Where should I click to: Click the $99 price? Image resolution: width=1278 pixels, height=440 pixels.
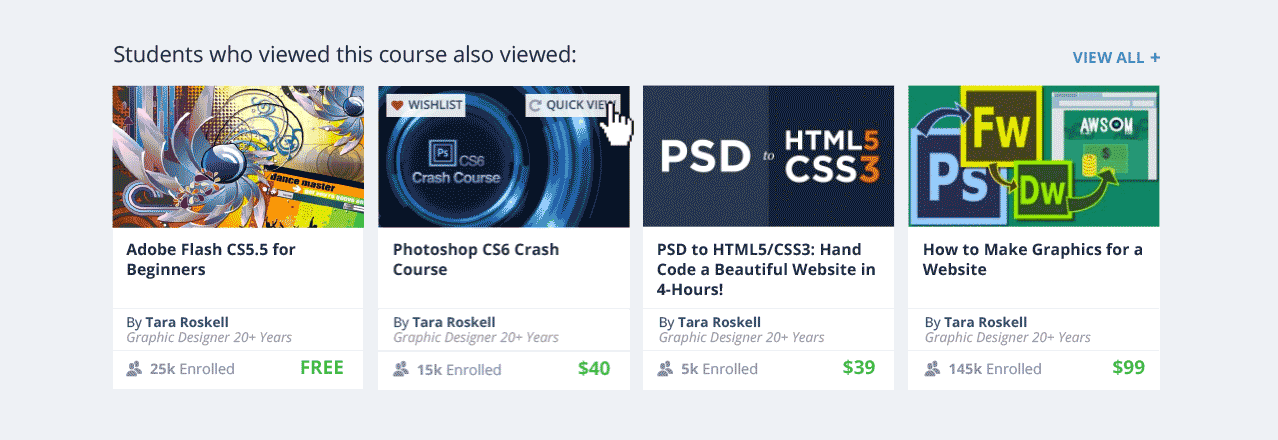(1129, 367)
